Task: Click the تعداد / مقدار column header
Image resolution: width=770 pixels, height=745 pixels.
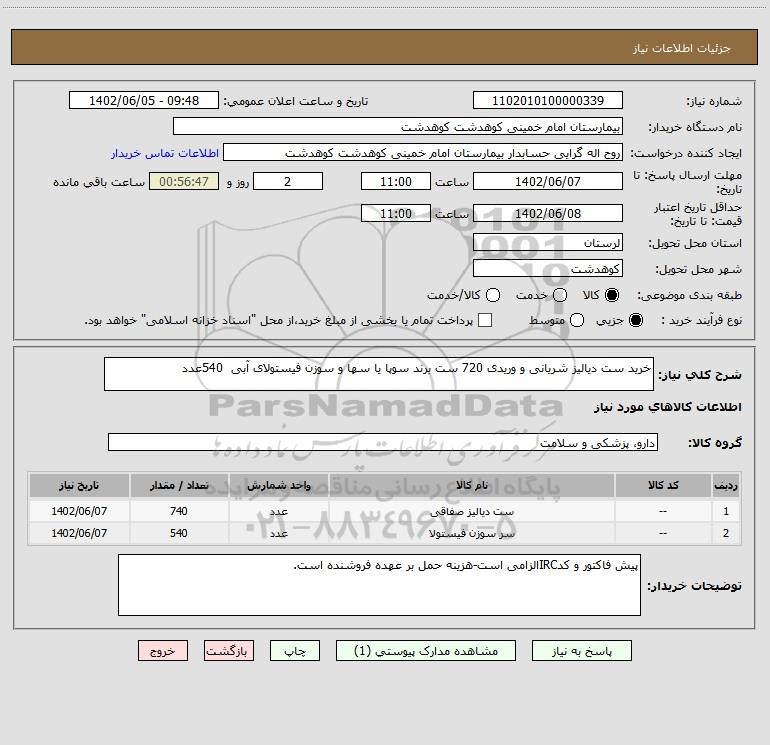Action: [x=179, y=485]
